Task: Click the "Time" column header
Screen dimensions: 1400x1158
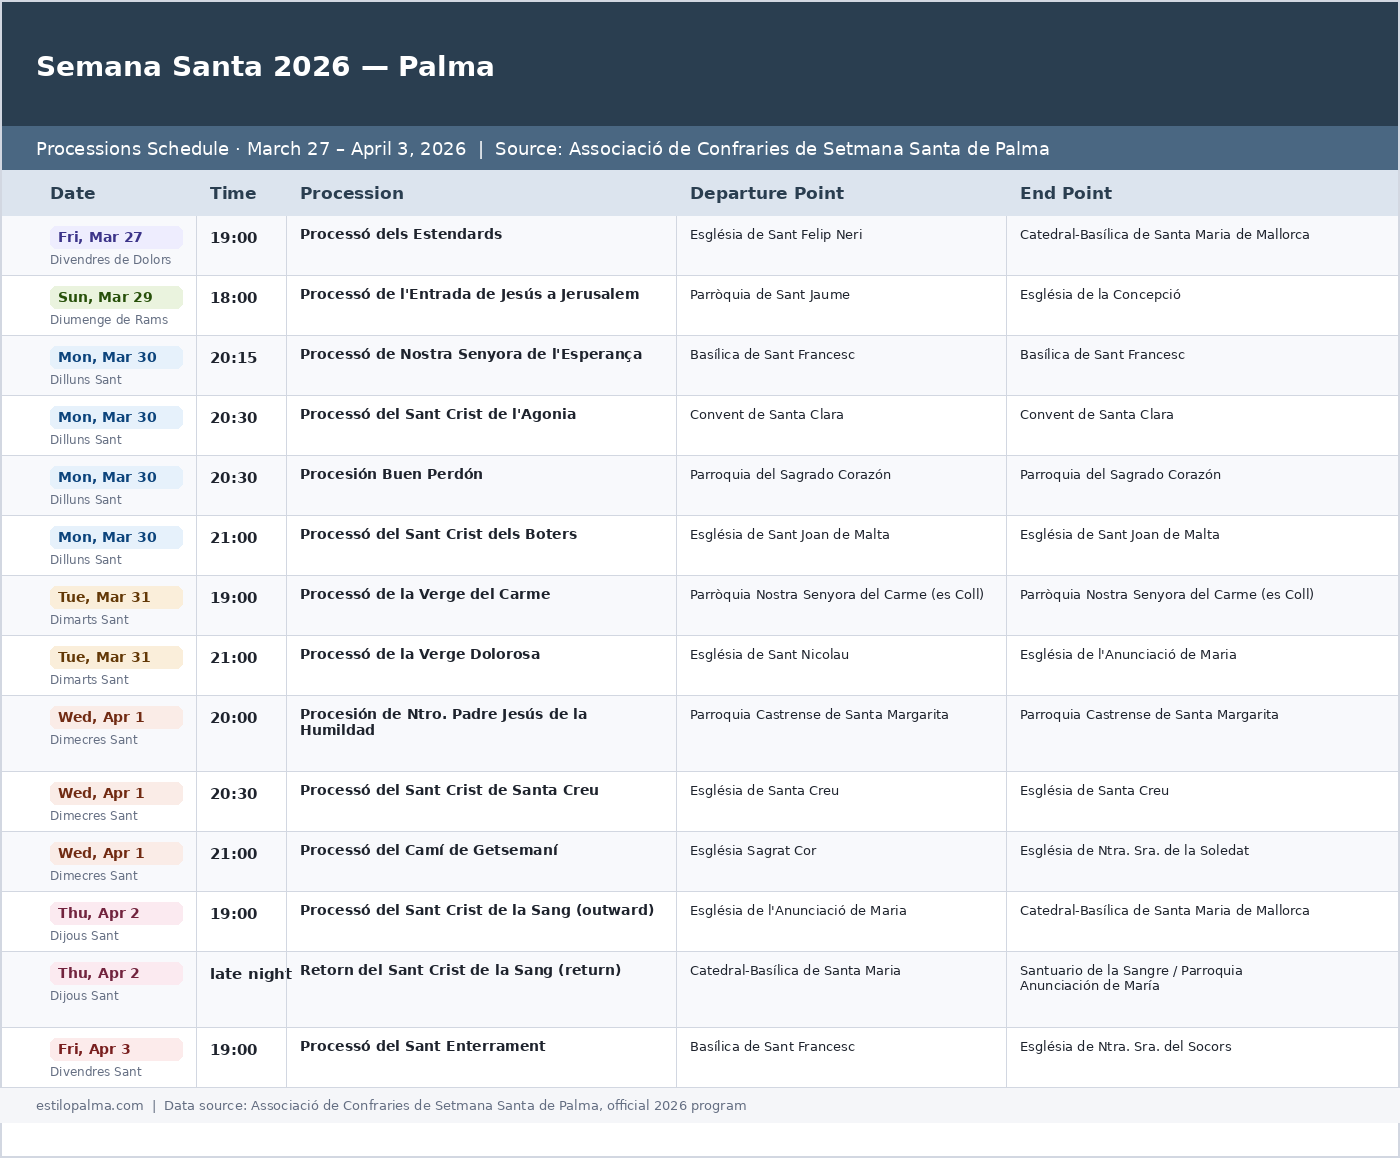Action: (x=233, y=194)
